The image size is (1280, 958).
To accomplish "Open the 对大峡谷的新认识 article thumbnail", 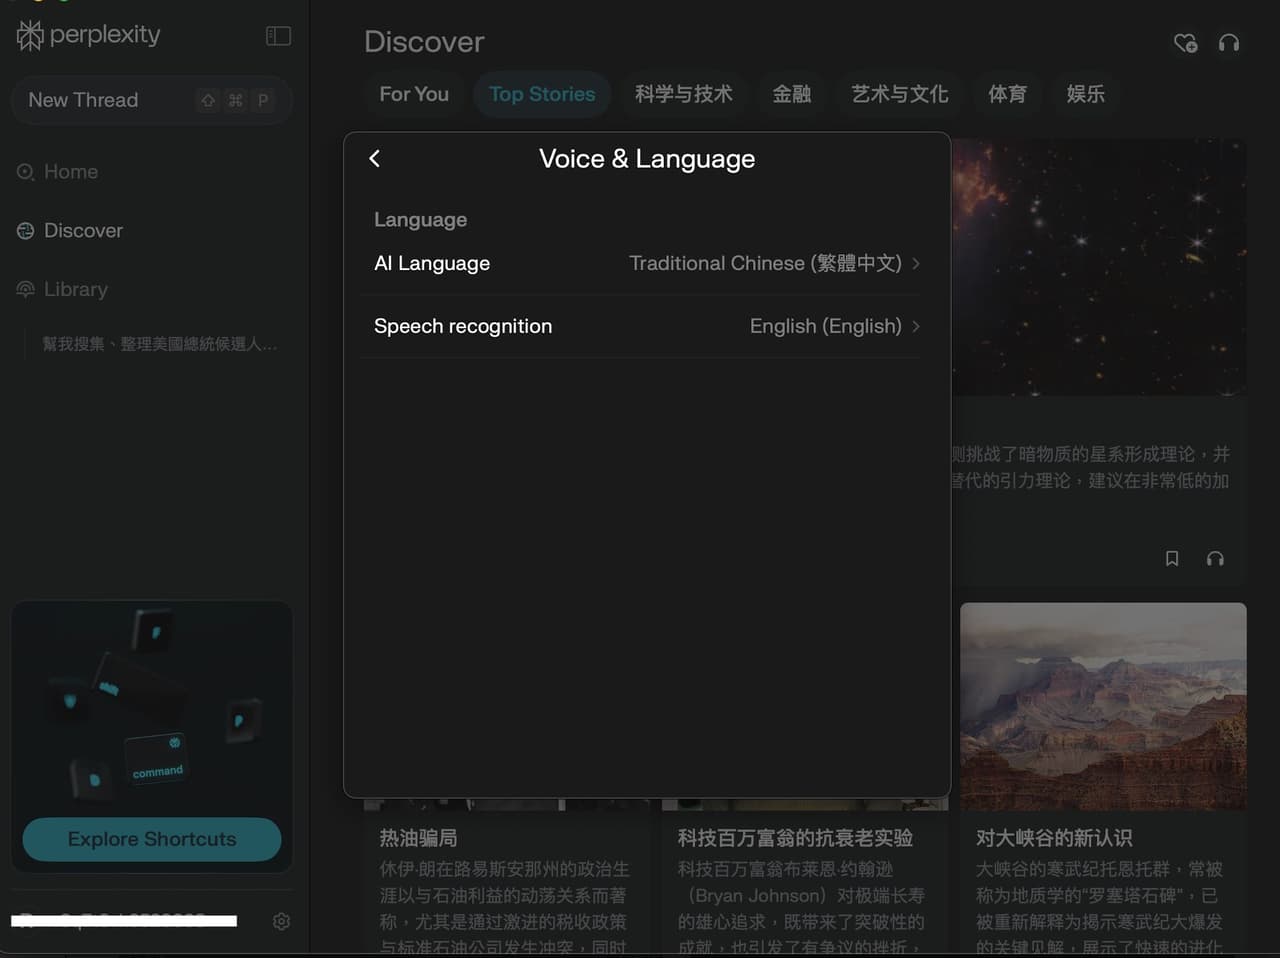I will pos(1103,706).
